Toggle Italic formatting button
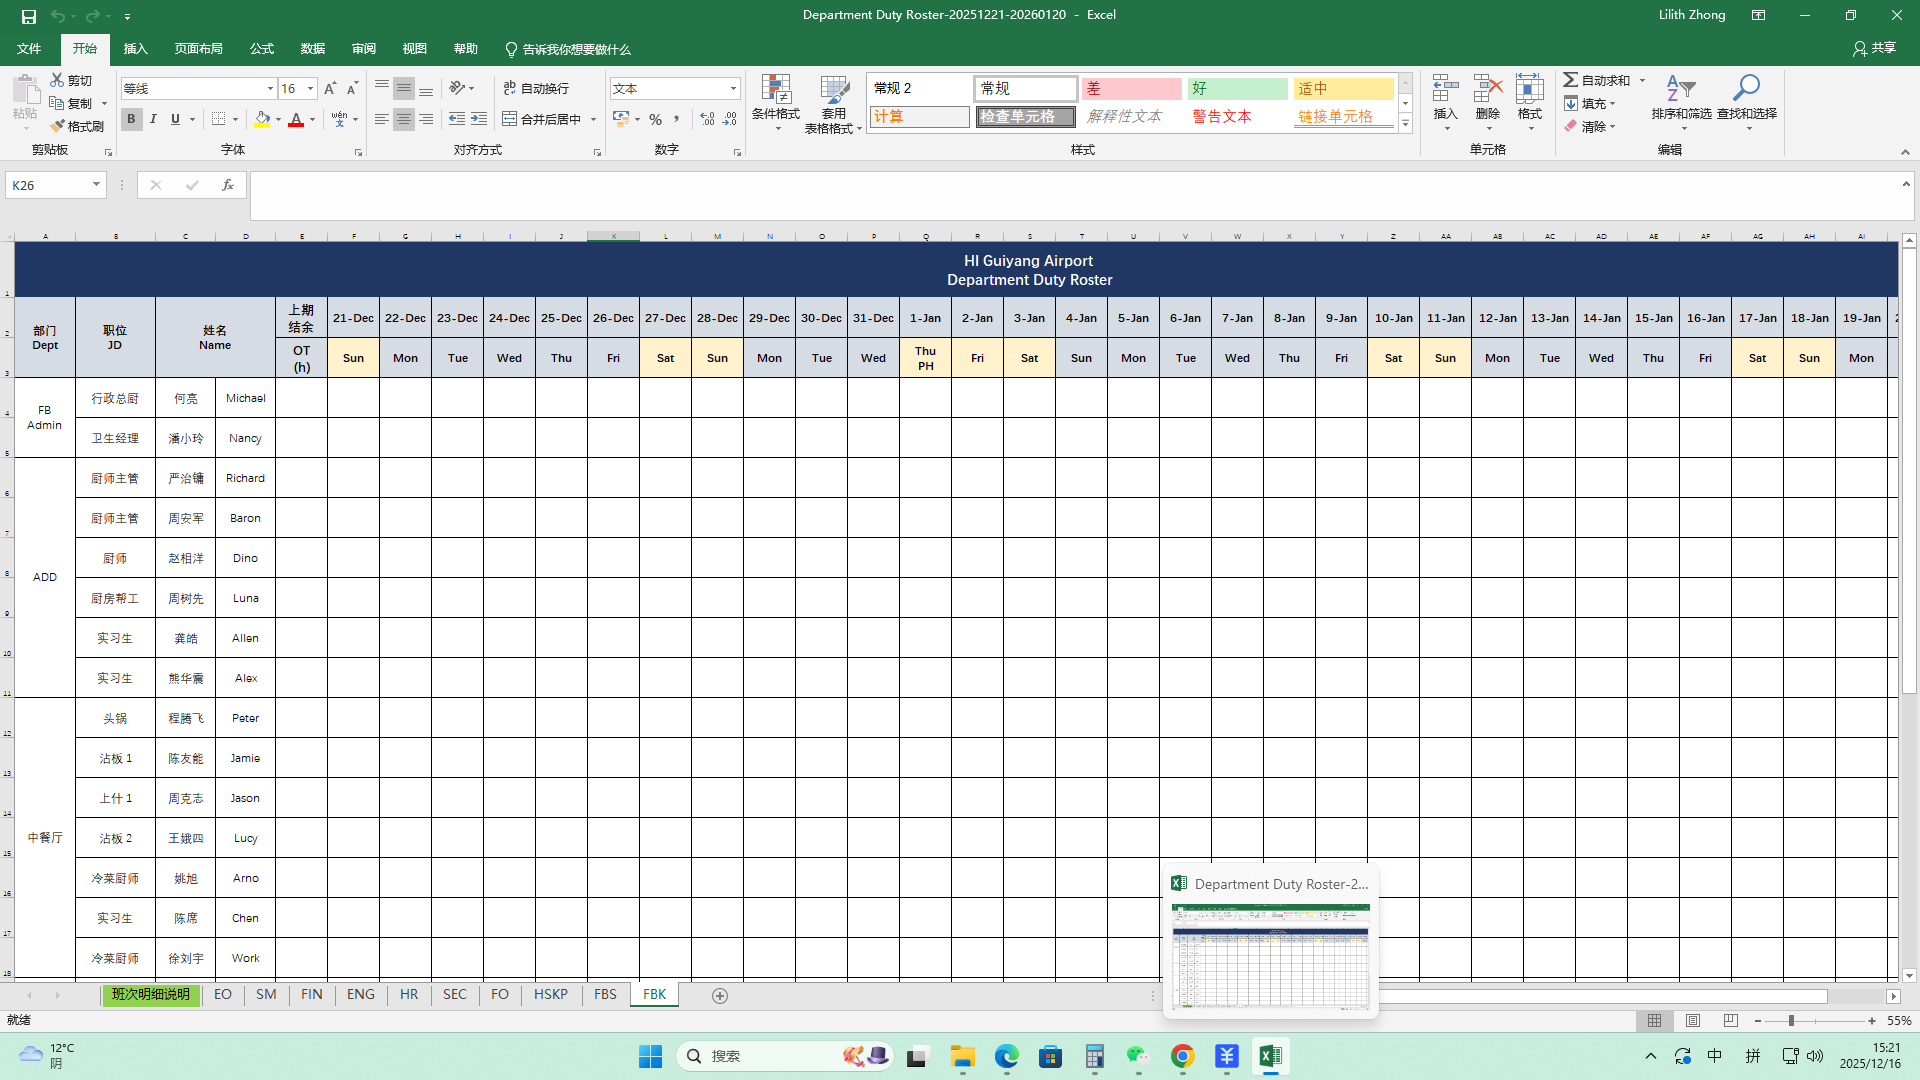This screenshot has height=1080, width=1920. (153, 119)
